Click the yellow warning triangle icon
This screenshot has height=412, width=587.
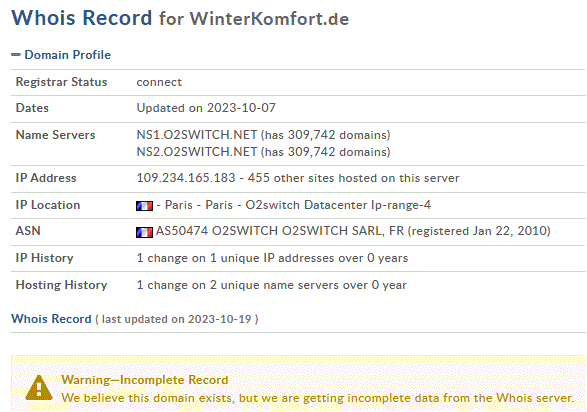(39, 388)
